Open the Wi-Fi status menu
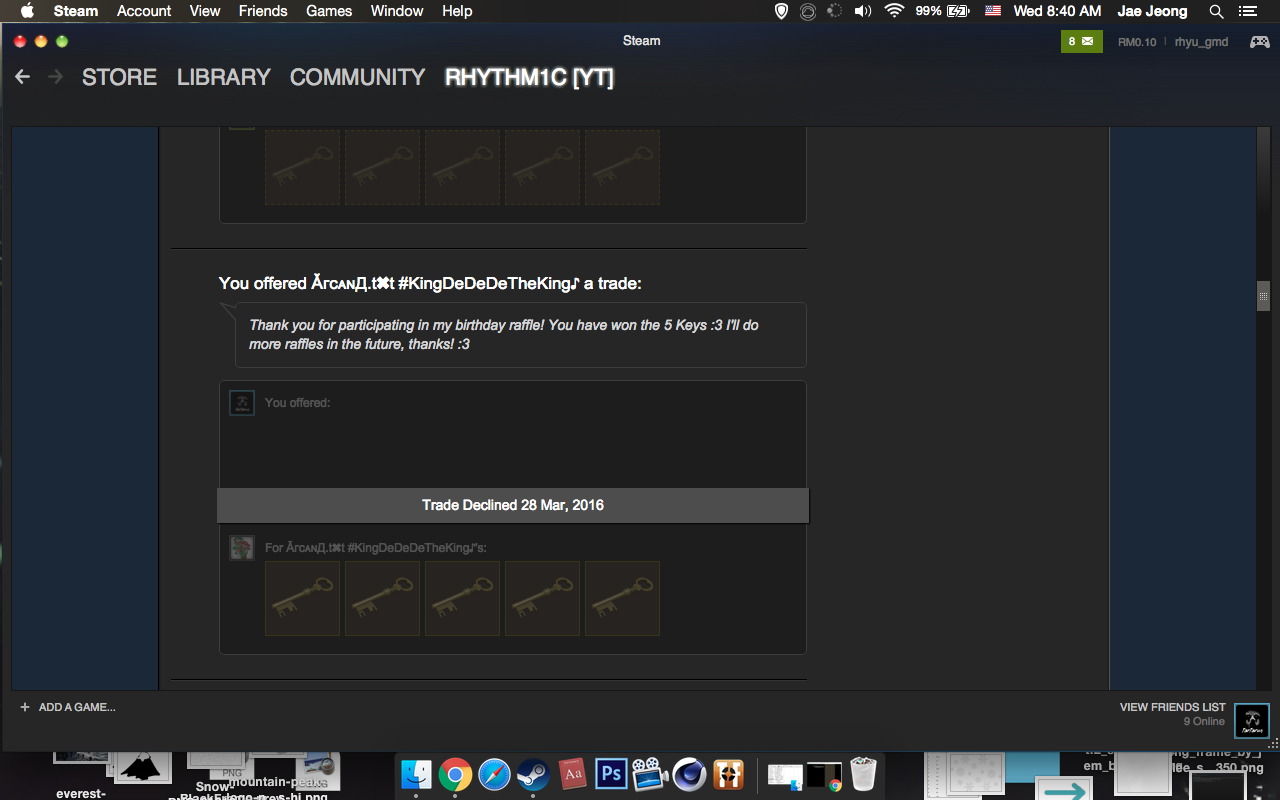Image resolution: width=1280 pixels, height=800 pixels. (894, 11)
